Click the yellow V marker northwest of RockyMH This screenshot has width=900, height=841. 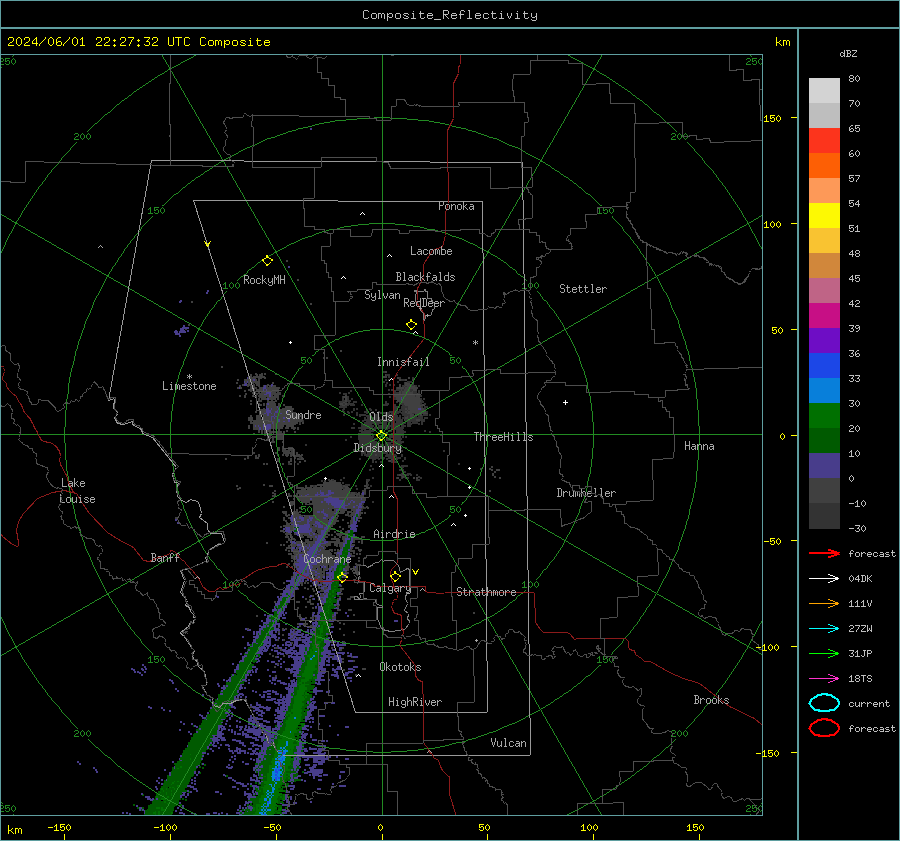tap(207, 245)
